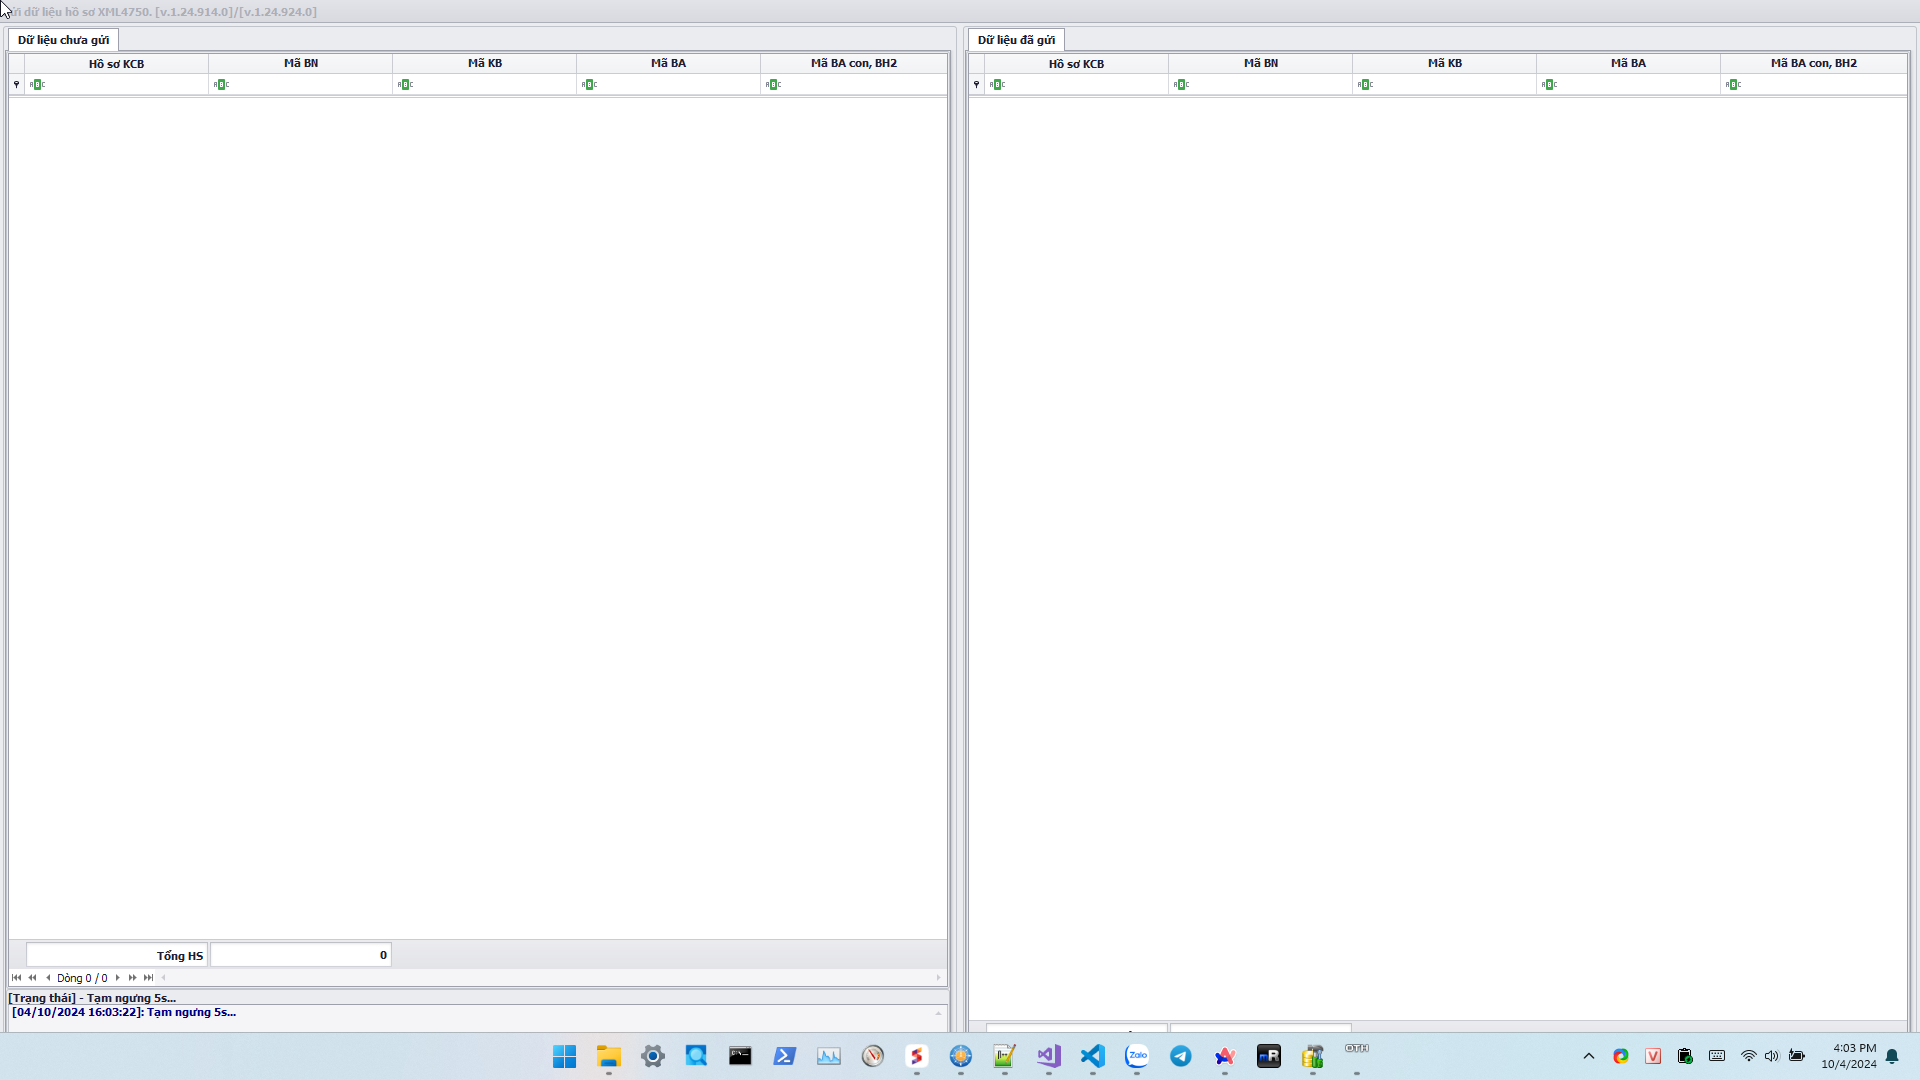The height and width of the screenshot is (1080, 1920).
Task: Select the 'Dữ liệu đã gửi' tab
Action: click(x=1016, y=40)
